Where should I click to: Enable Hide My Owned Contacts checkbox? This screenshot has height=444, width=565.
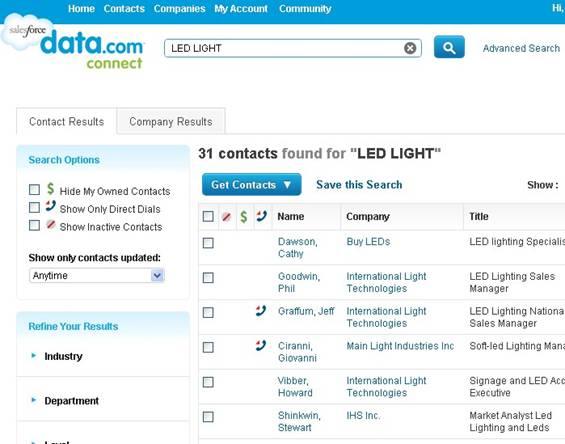(34, 190)
